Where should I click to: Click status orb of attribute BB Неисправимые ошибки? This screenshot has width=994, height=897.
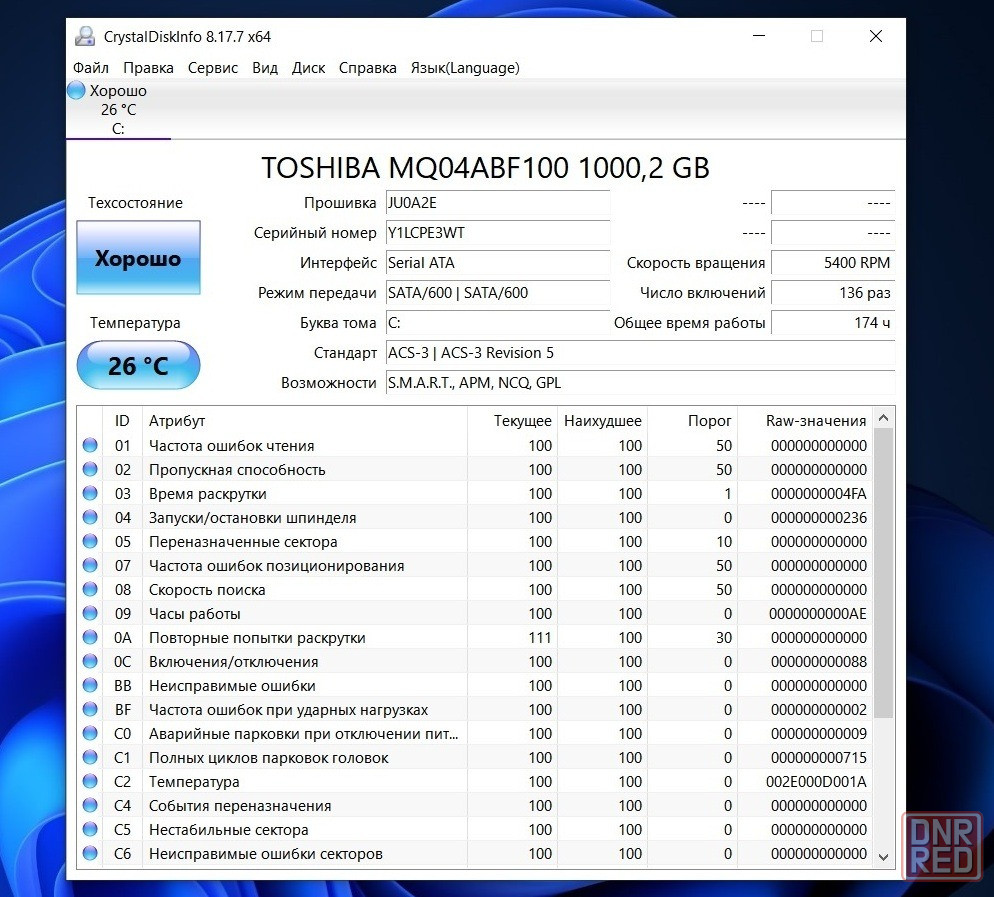tap(90, 685)
